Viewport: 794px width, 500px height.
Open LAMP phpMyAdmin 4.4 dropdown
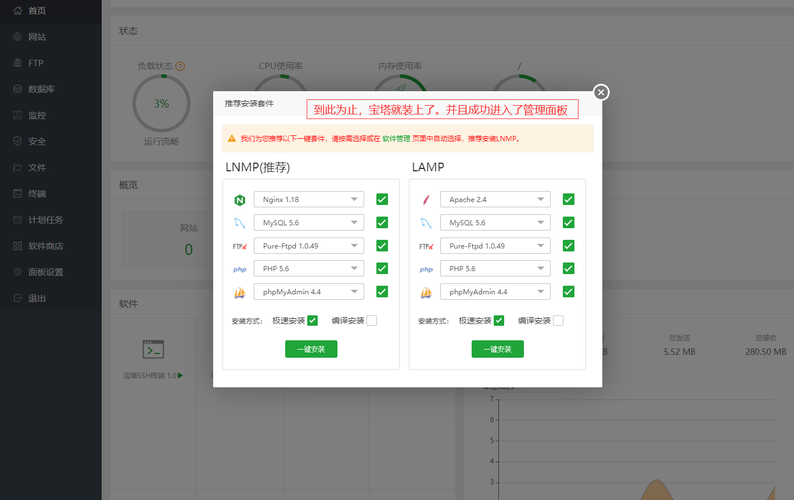click(x=495, y=291)
